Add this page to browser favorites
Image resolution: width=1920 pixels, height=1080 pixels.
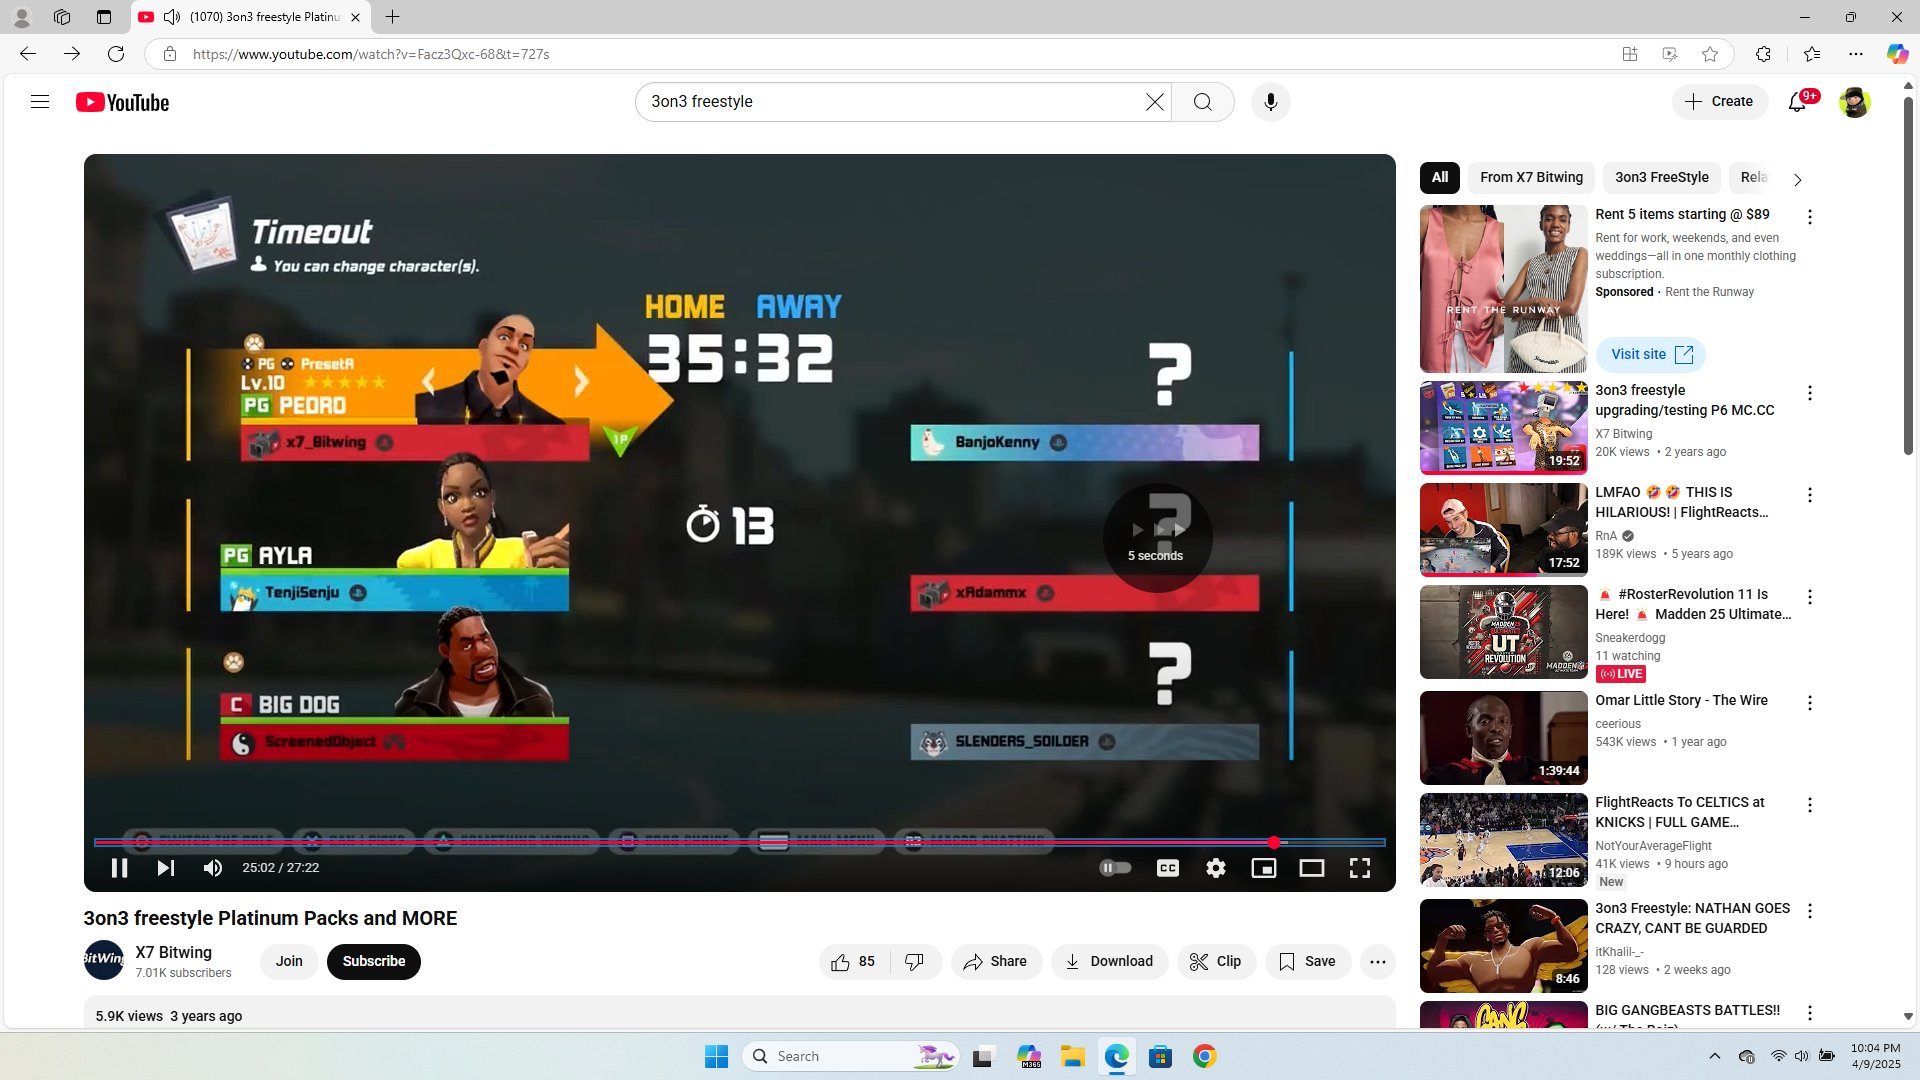tap(1710, 54)
